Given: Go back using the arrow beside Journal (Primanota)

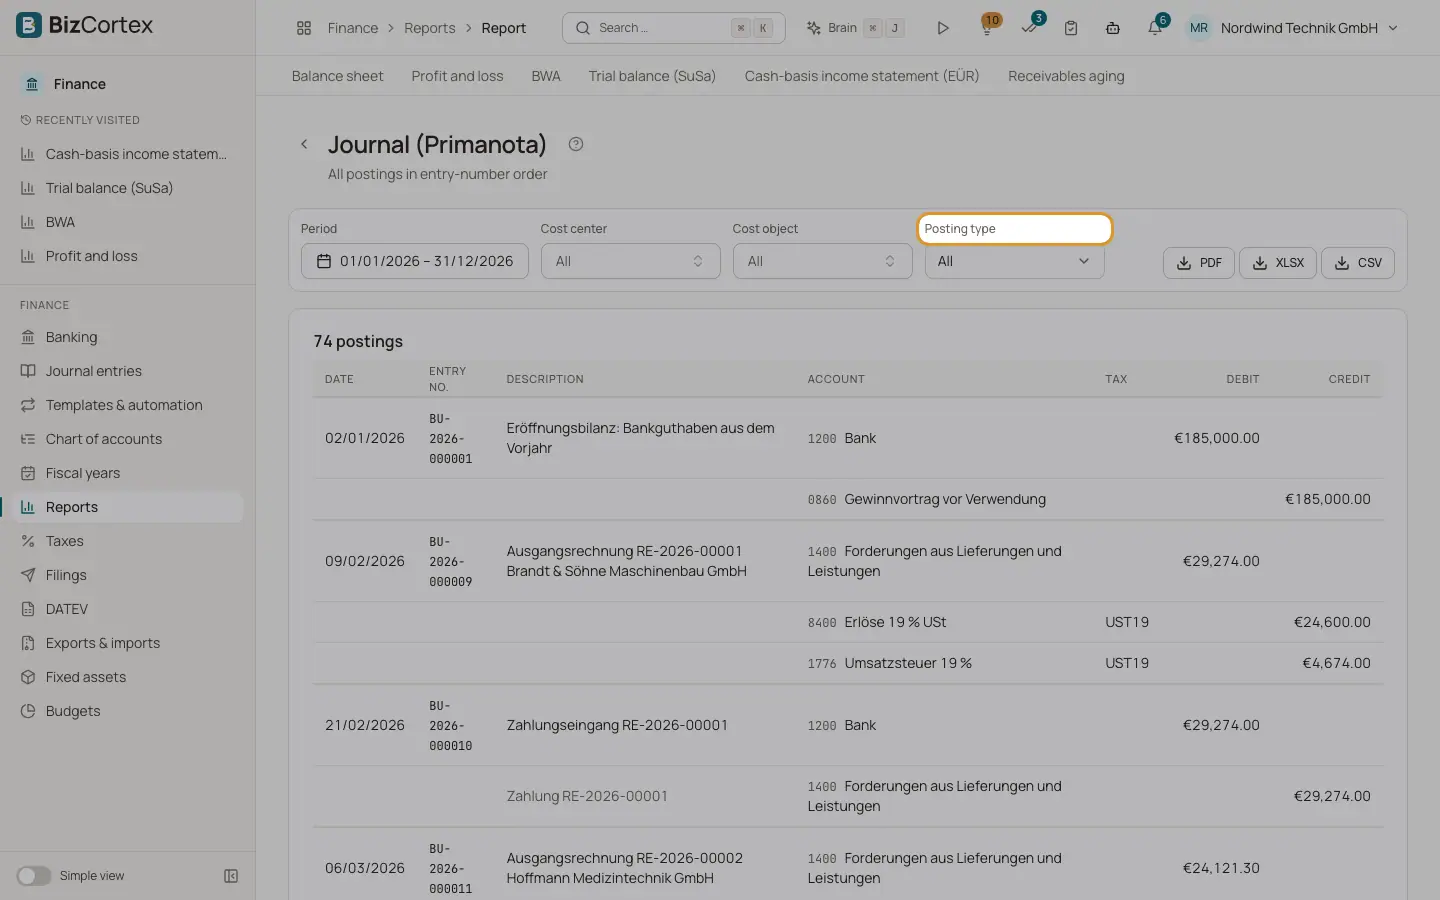Looking at the screenshot, I should point(304,144).
